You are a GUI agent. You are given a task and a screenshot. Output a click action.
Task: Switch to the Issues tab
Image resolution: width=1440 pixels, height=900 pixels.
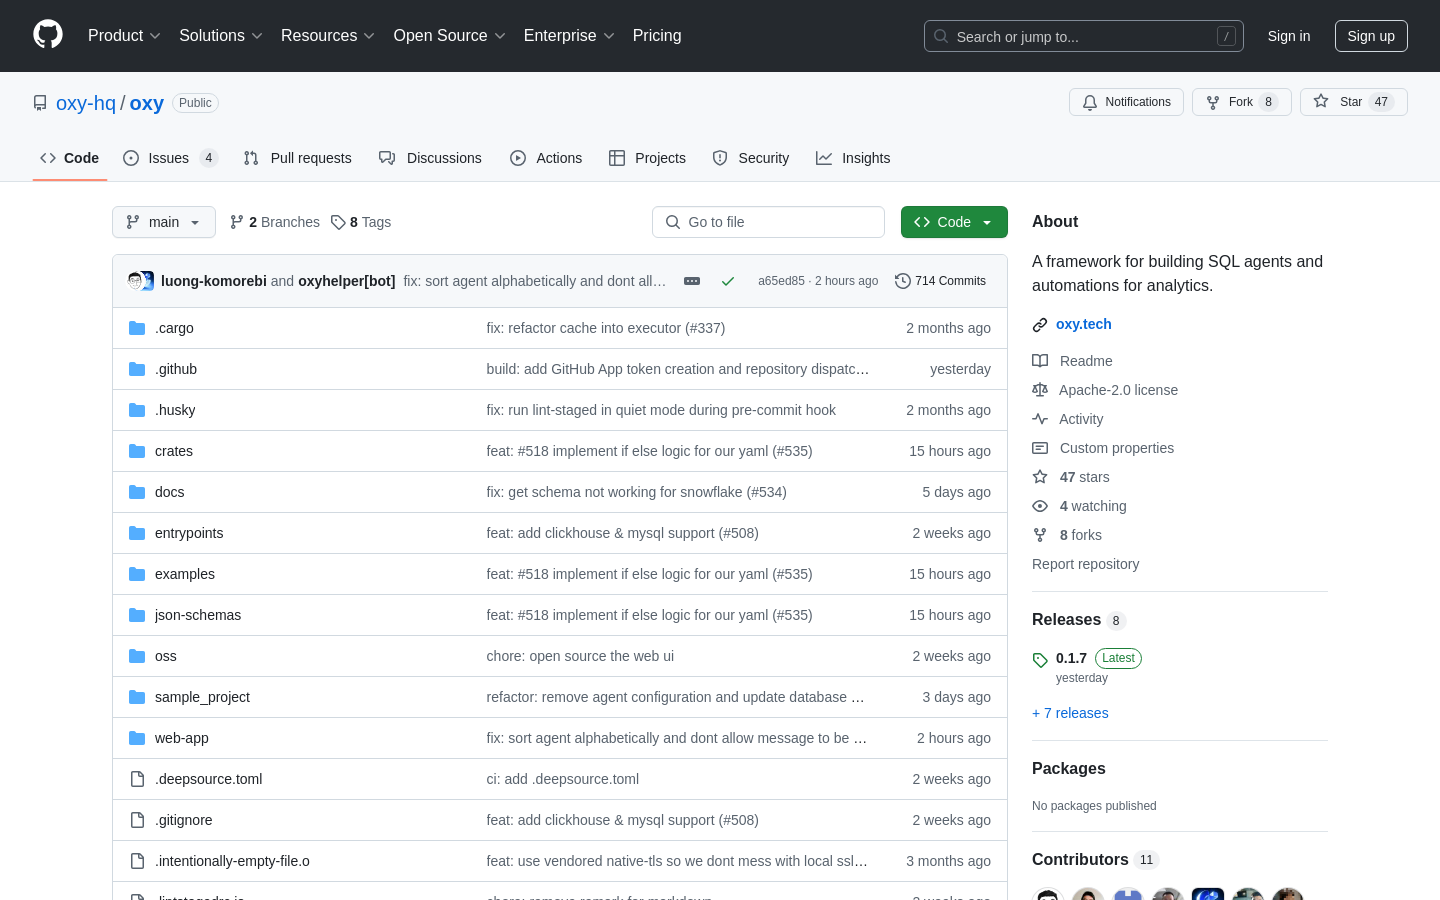[x=171, y=158]
